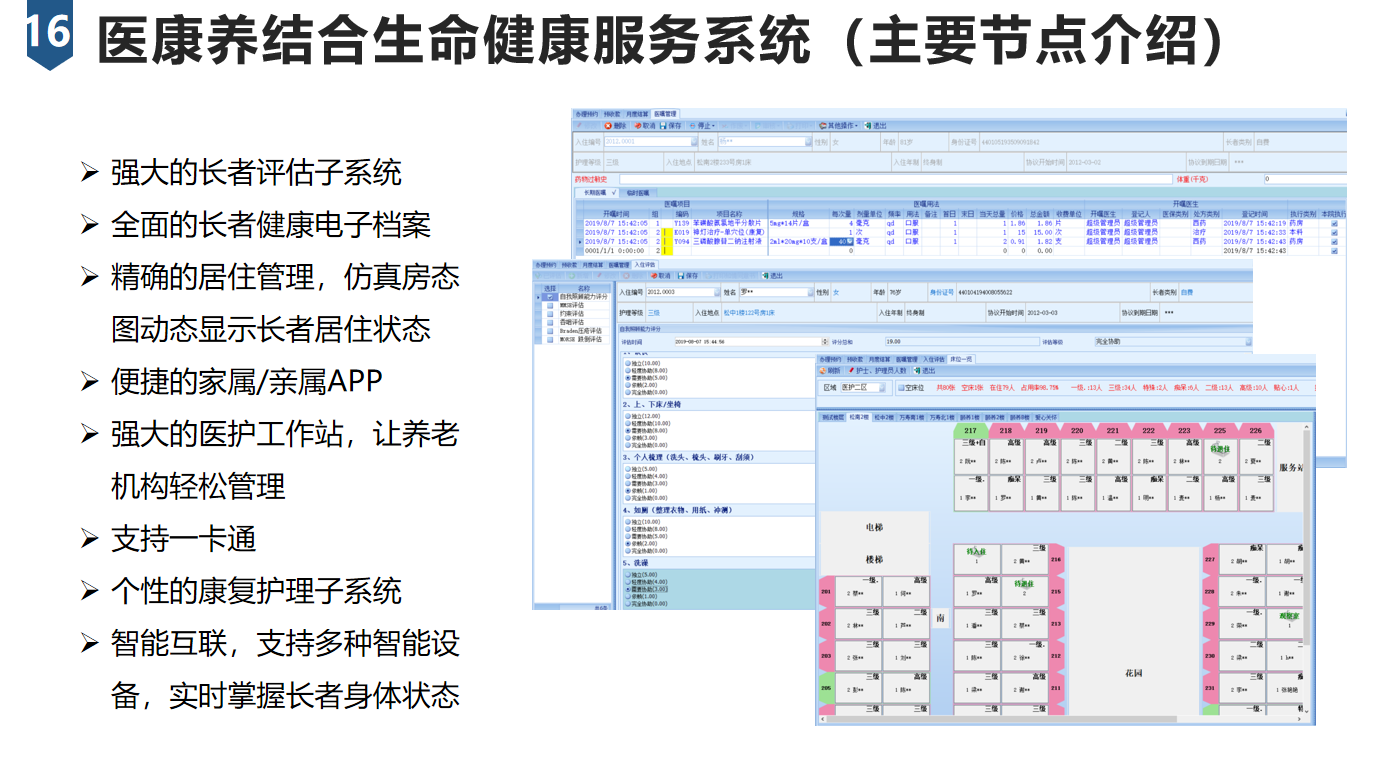Select room 216 side tag
Viewport: 1387px width, 774px height.
click(1056, 559)
